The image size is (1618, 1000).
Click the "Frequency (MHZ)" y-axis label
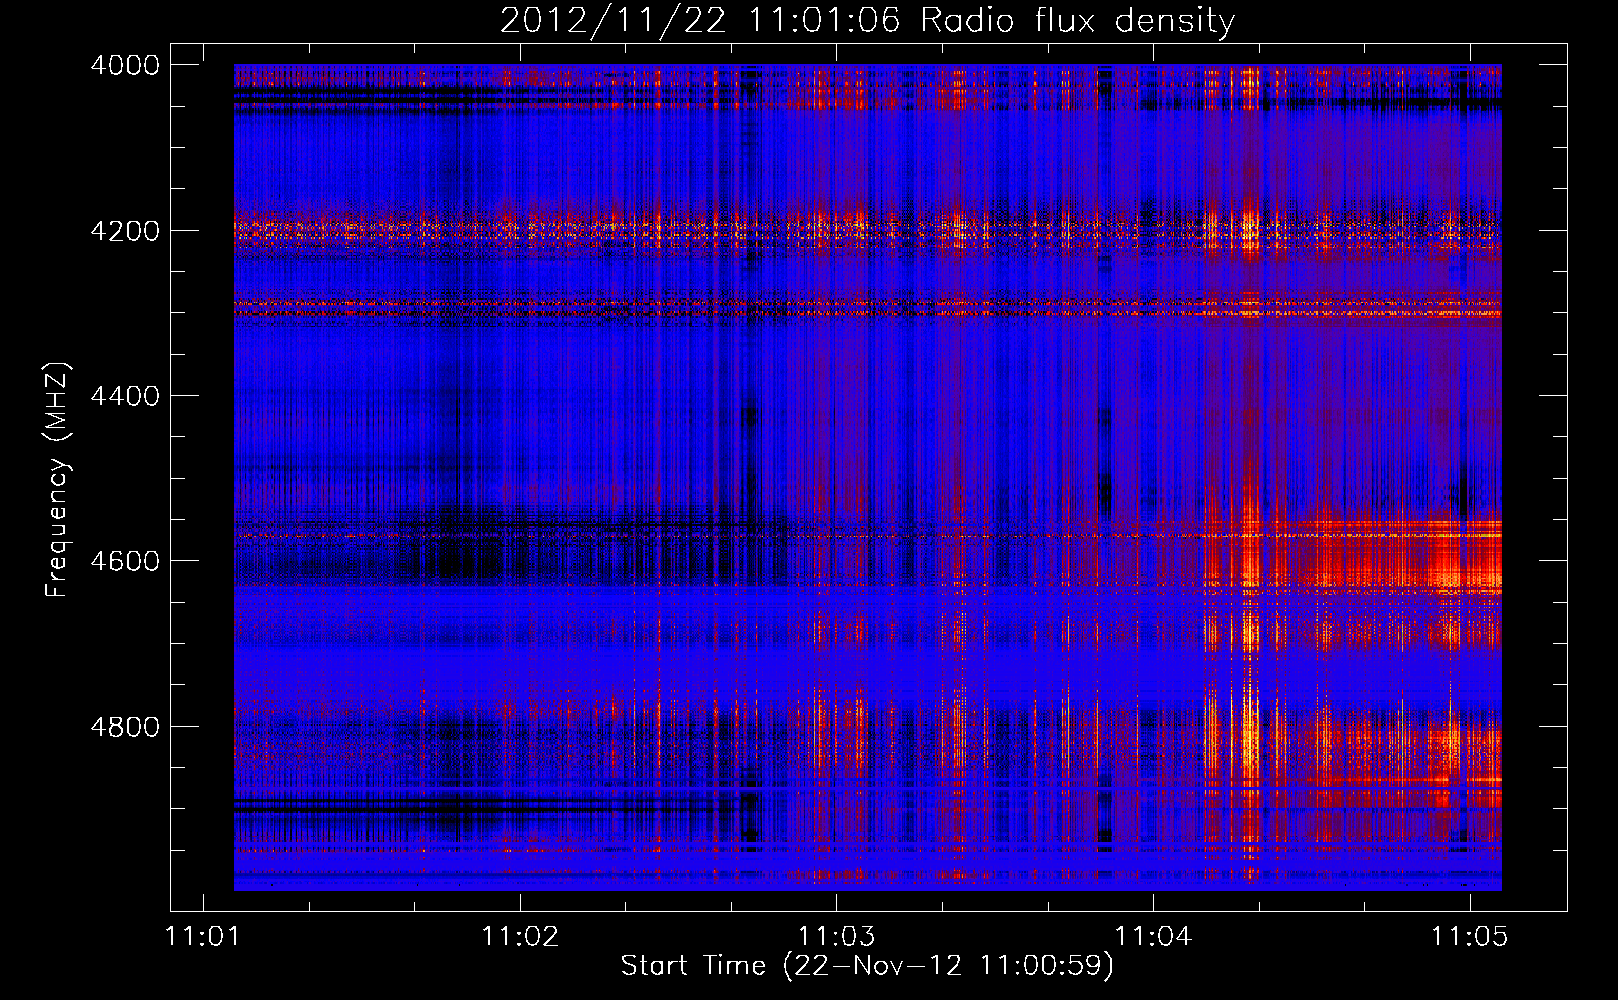point(58,480)
